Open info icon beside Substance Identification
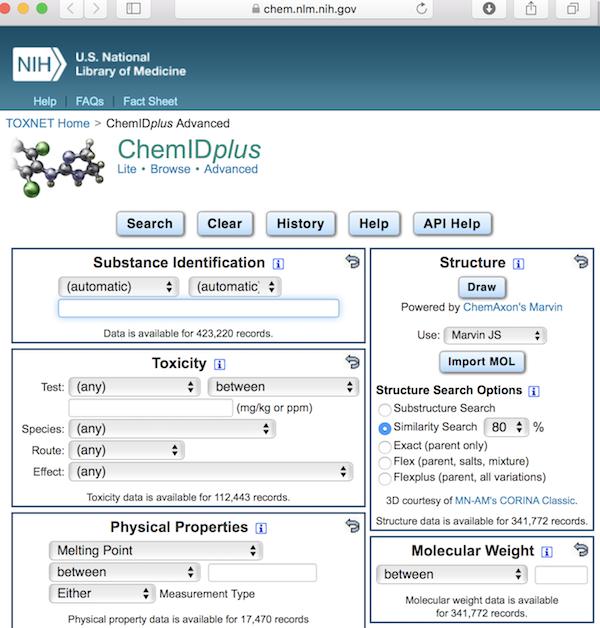The image size is (600, 628). (278, 264)
